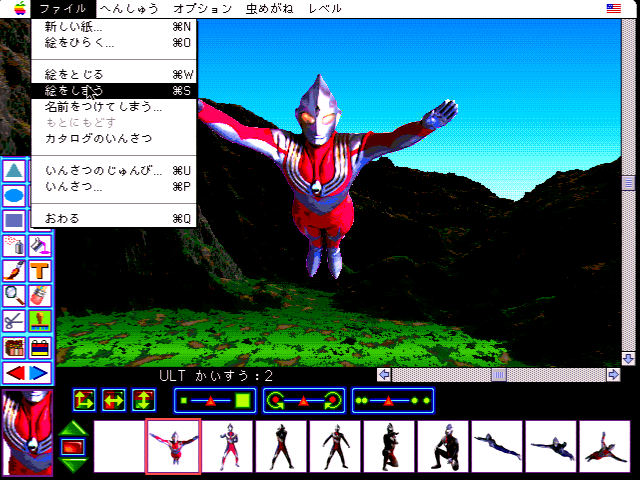Click the flip vertical stamp icon
The image size is (640, 480).
tap(143, 400)
